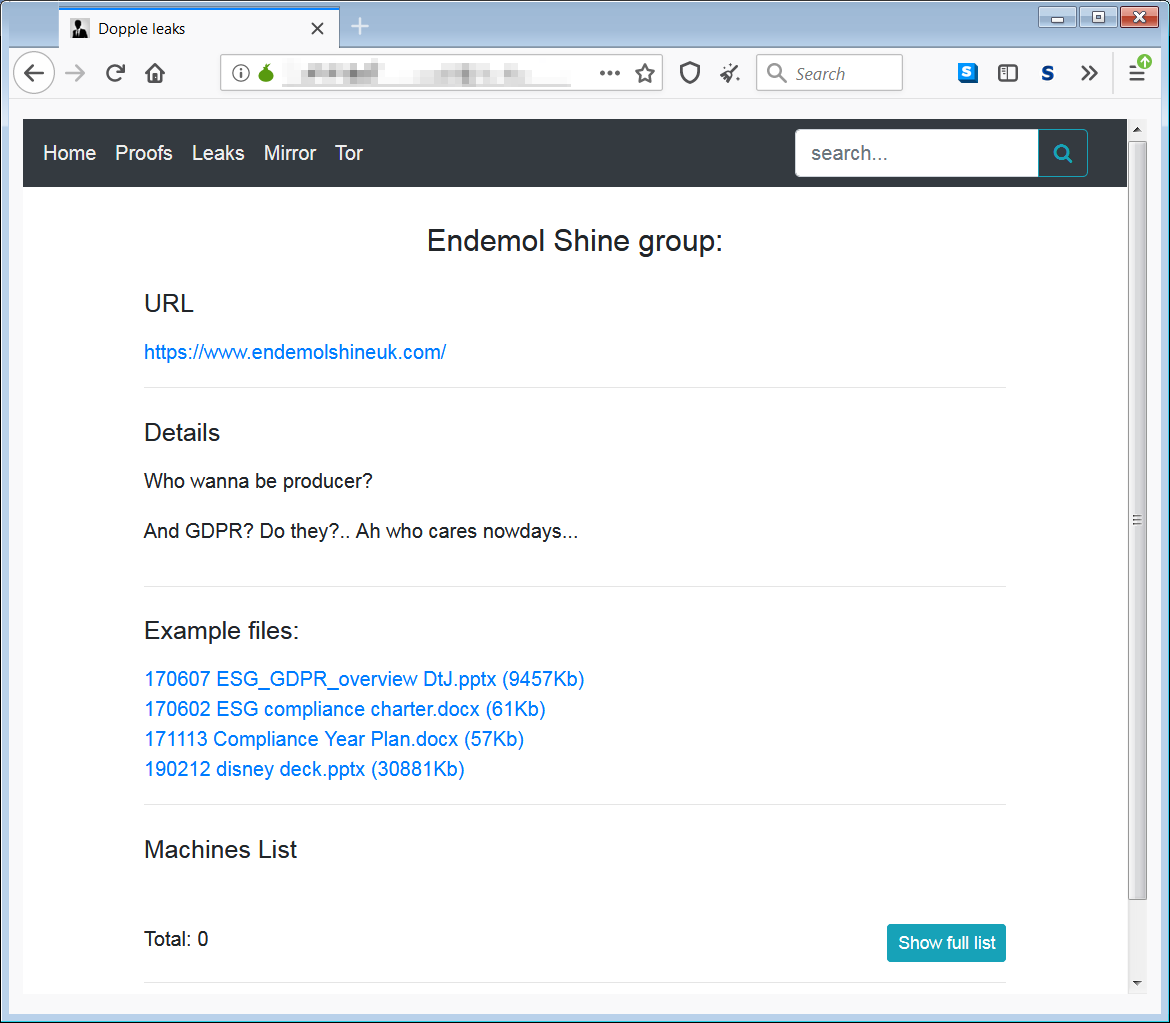This screenshot has width=1170, height=1023.
Task: Click the Endemol Shine group heading
Action: tap(575, 241)
